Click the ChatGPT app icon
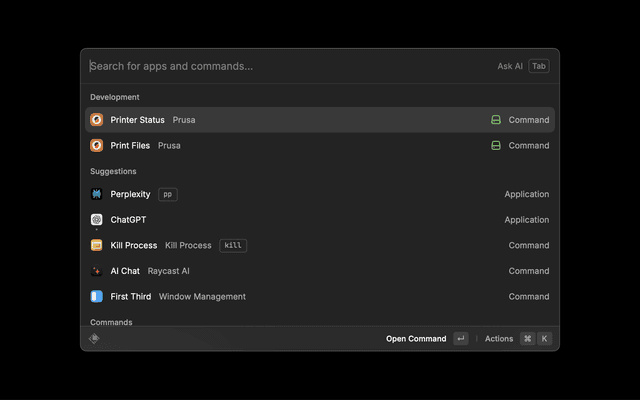 [x=97, y=220]
